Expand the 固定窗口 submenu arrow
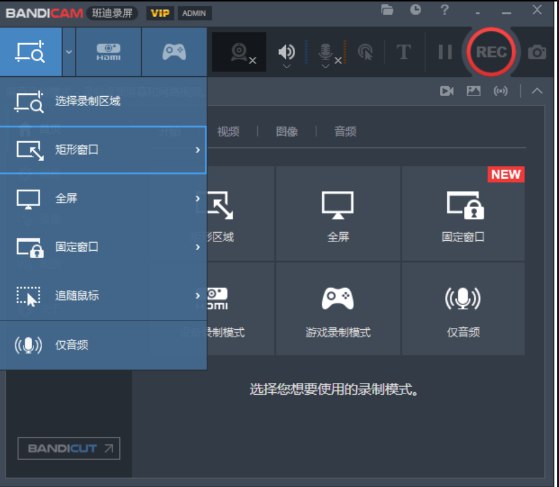The width and height of the screenshot is (559, 487). (198, 247)
